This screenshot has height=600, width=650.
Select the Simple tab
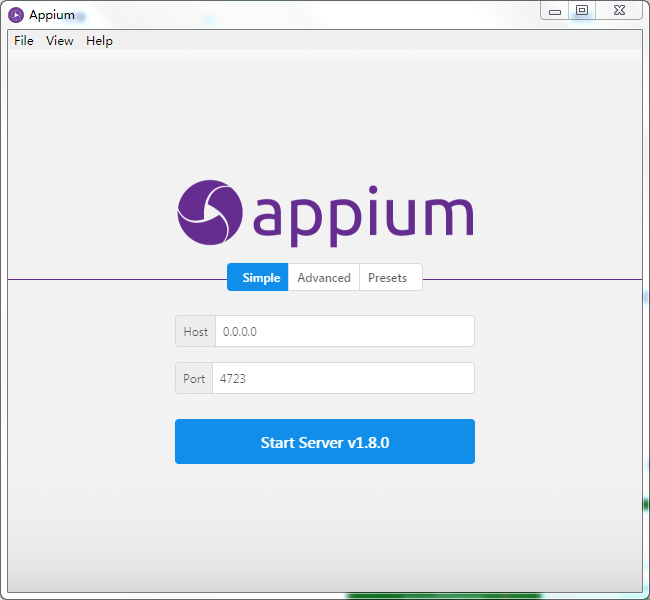click(x=257, y=277)
